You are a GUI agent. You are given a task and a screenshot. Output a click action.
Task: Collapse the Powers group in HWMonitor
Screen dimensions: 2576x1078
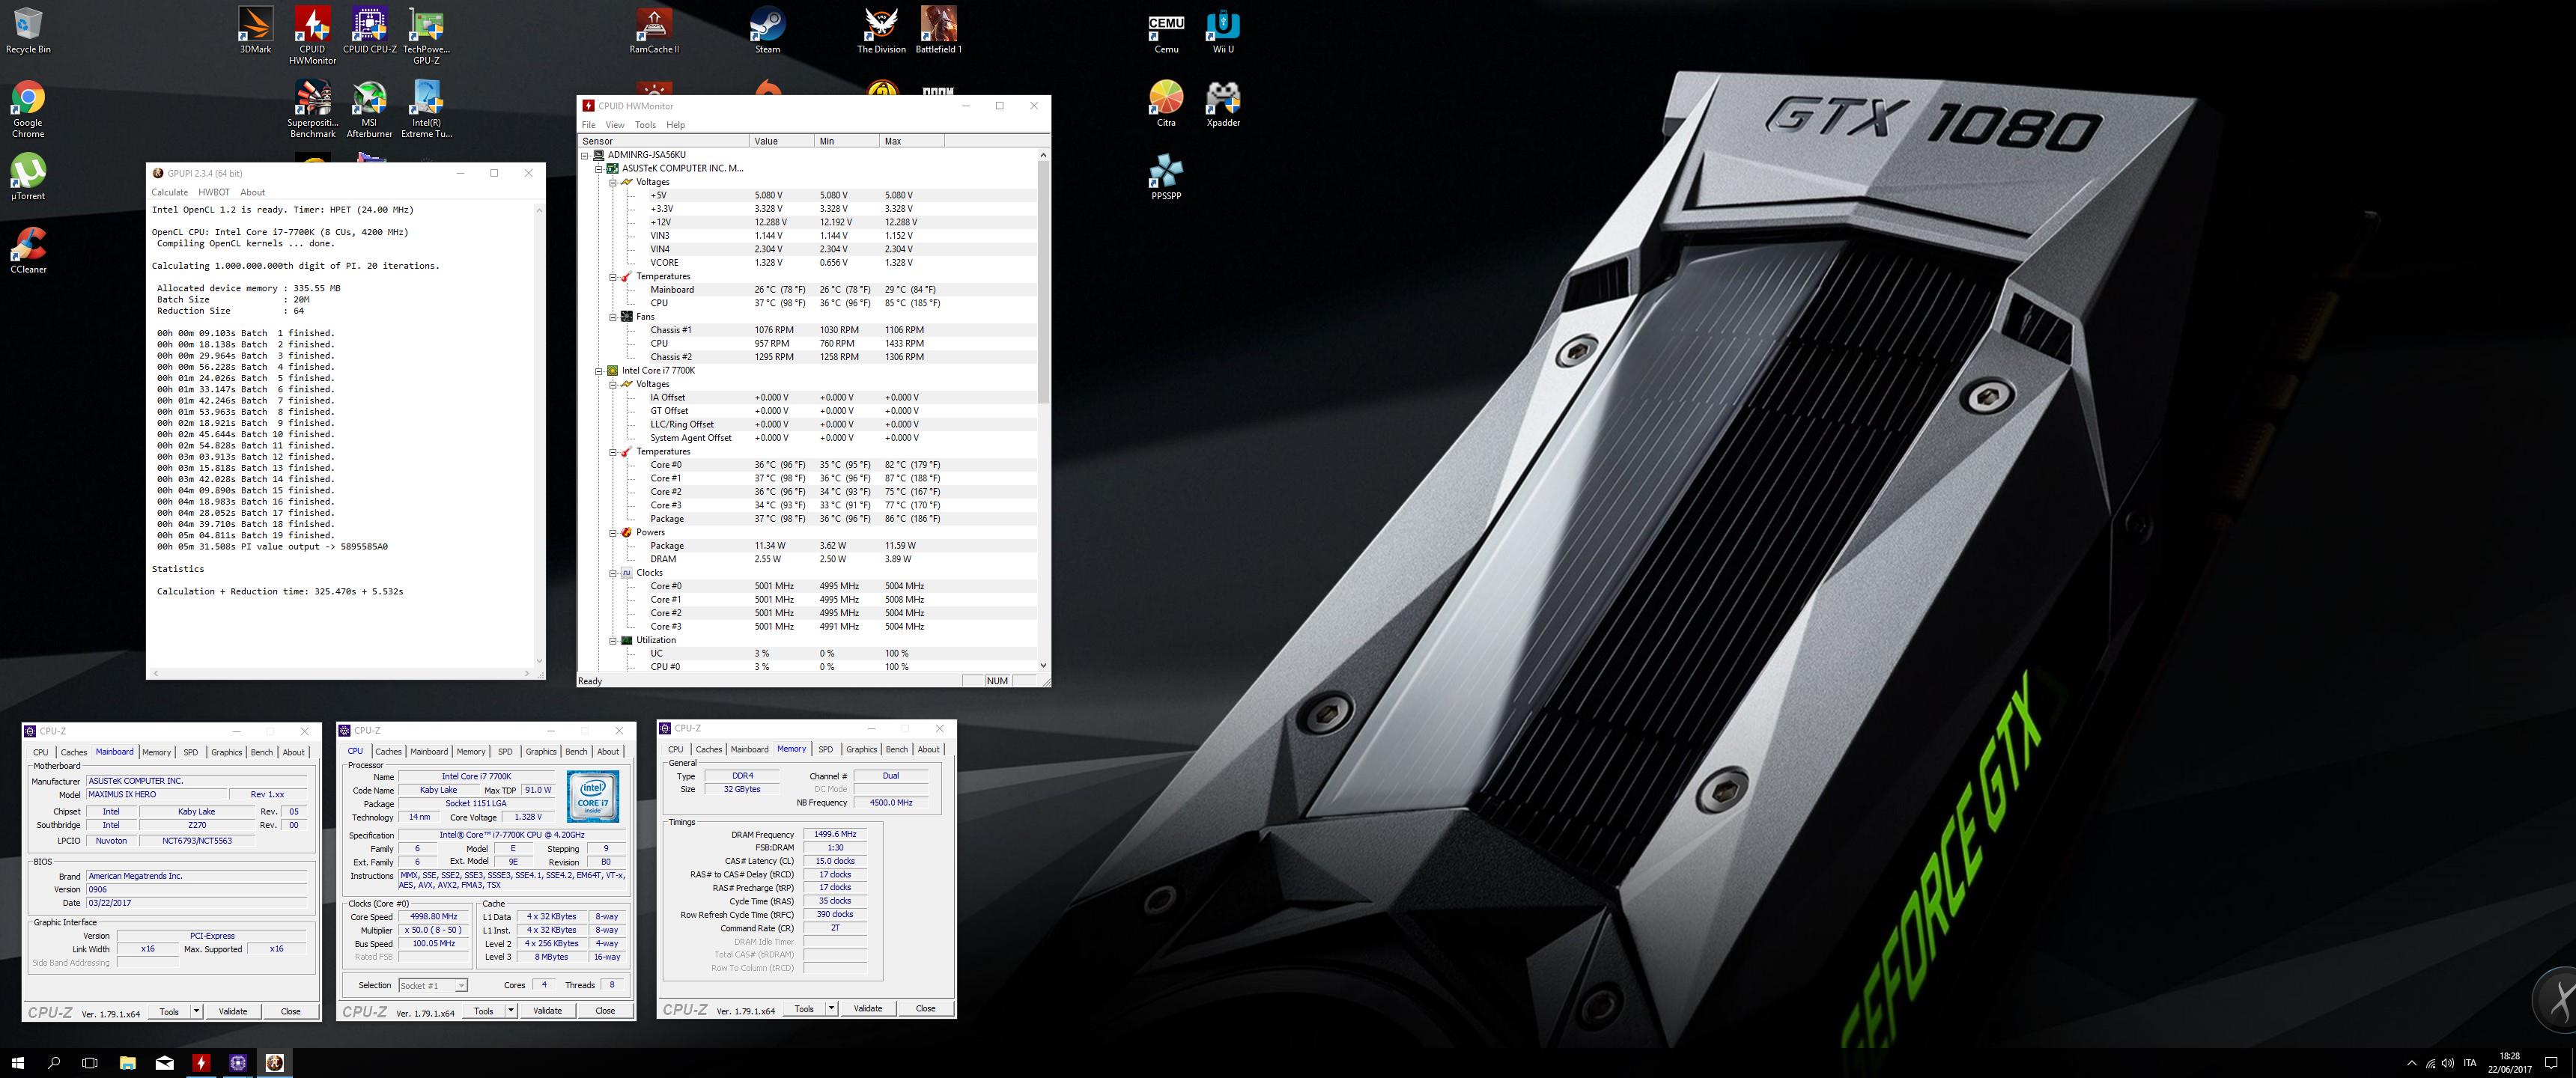coord(613,533)
